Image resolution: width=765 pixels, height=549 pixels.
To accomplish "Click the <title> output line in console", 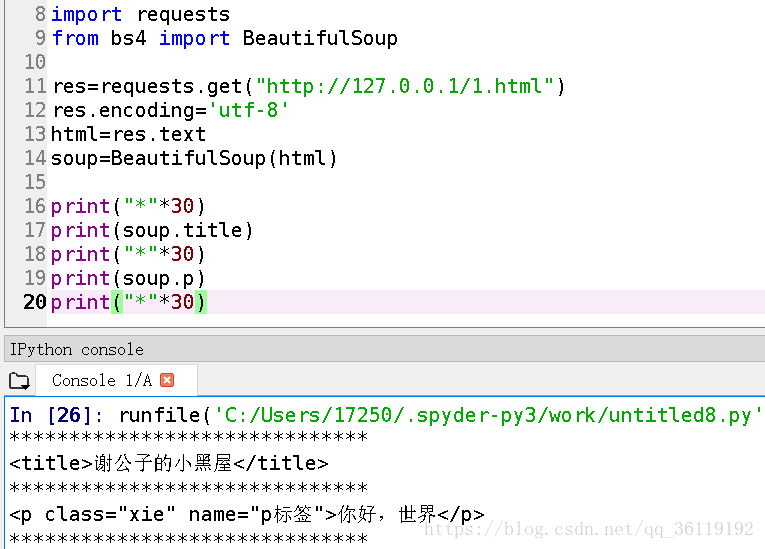I will (x=169, y=463).
